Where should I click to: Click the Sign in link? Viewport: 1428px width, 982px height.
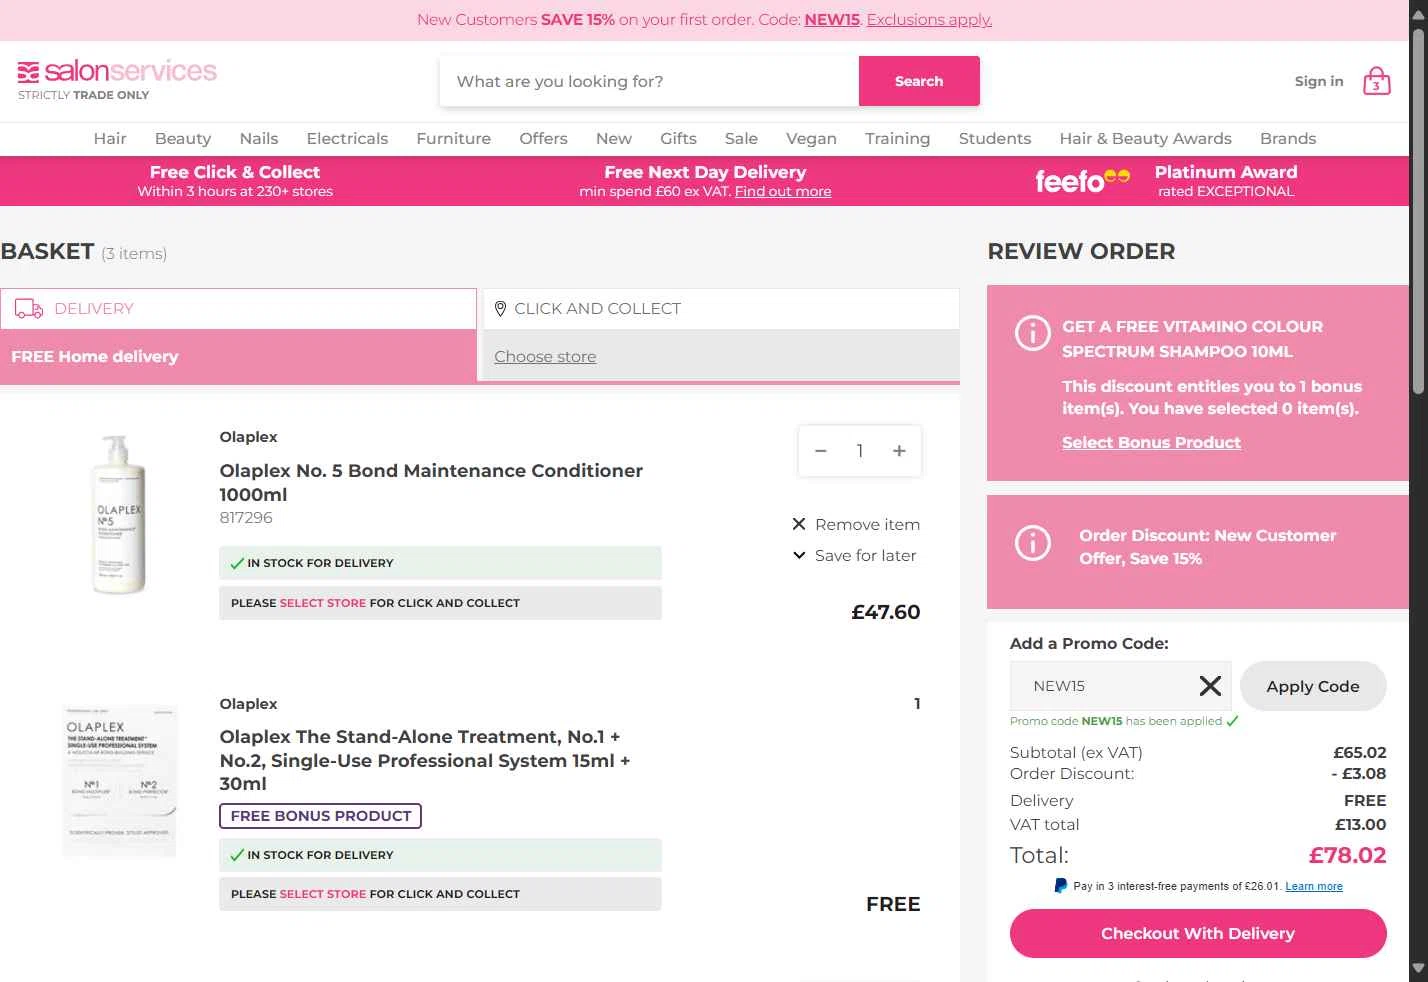click(1319, 81)
